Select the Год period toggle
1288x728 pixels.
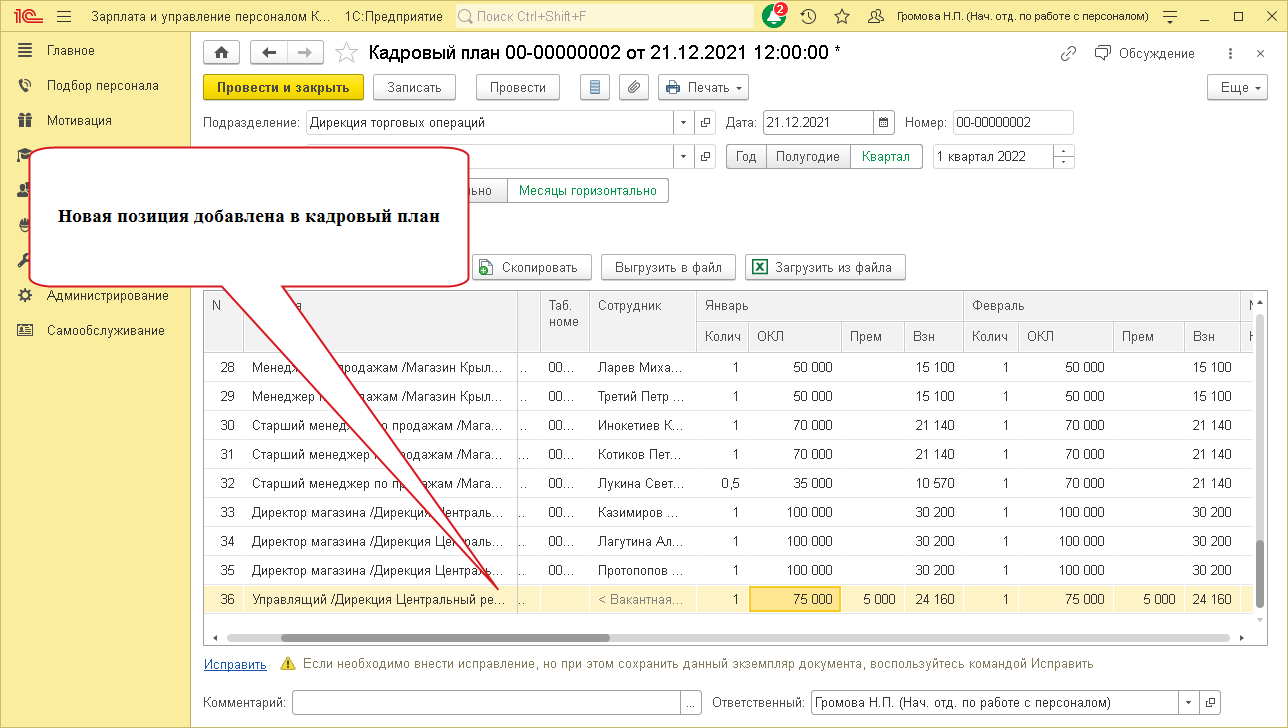point(747,157)
